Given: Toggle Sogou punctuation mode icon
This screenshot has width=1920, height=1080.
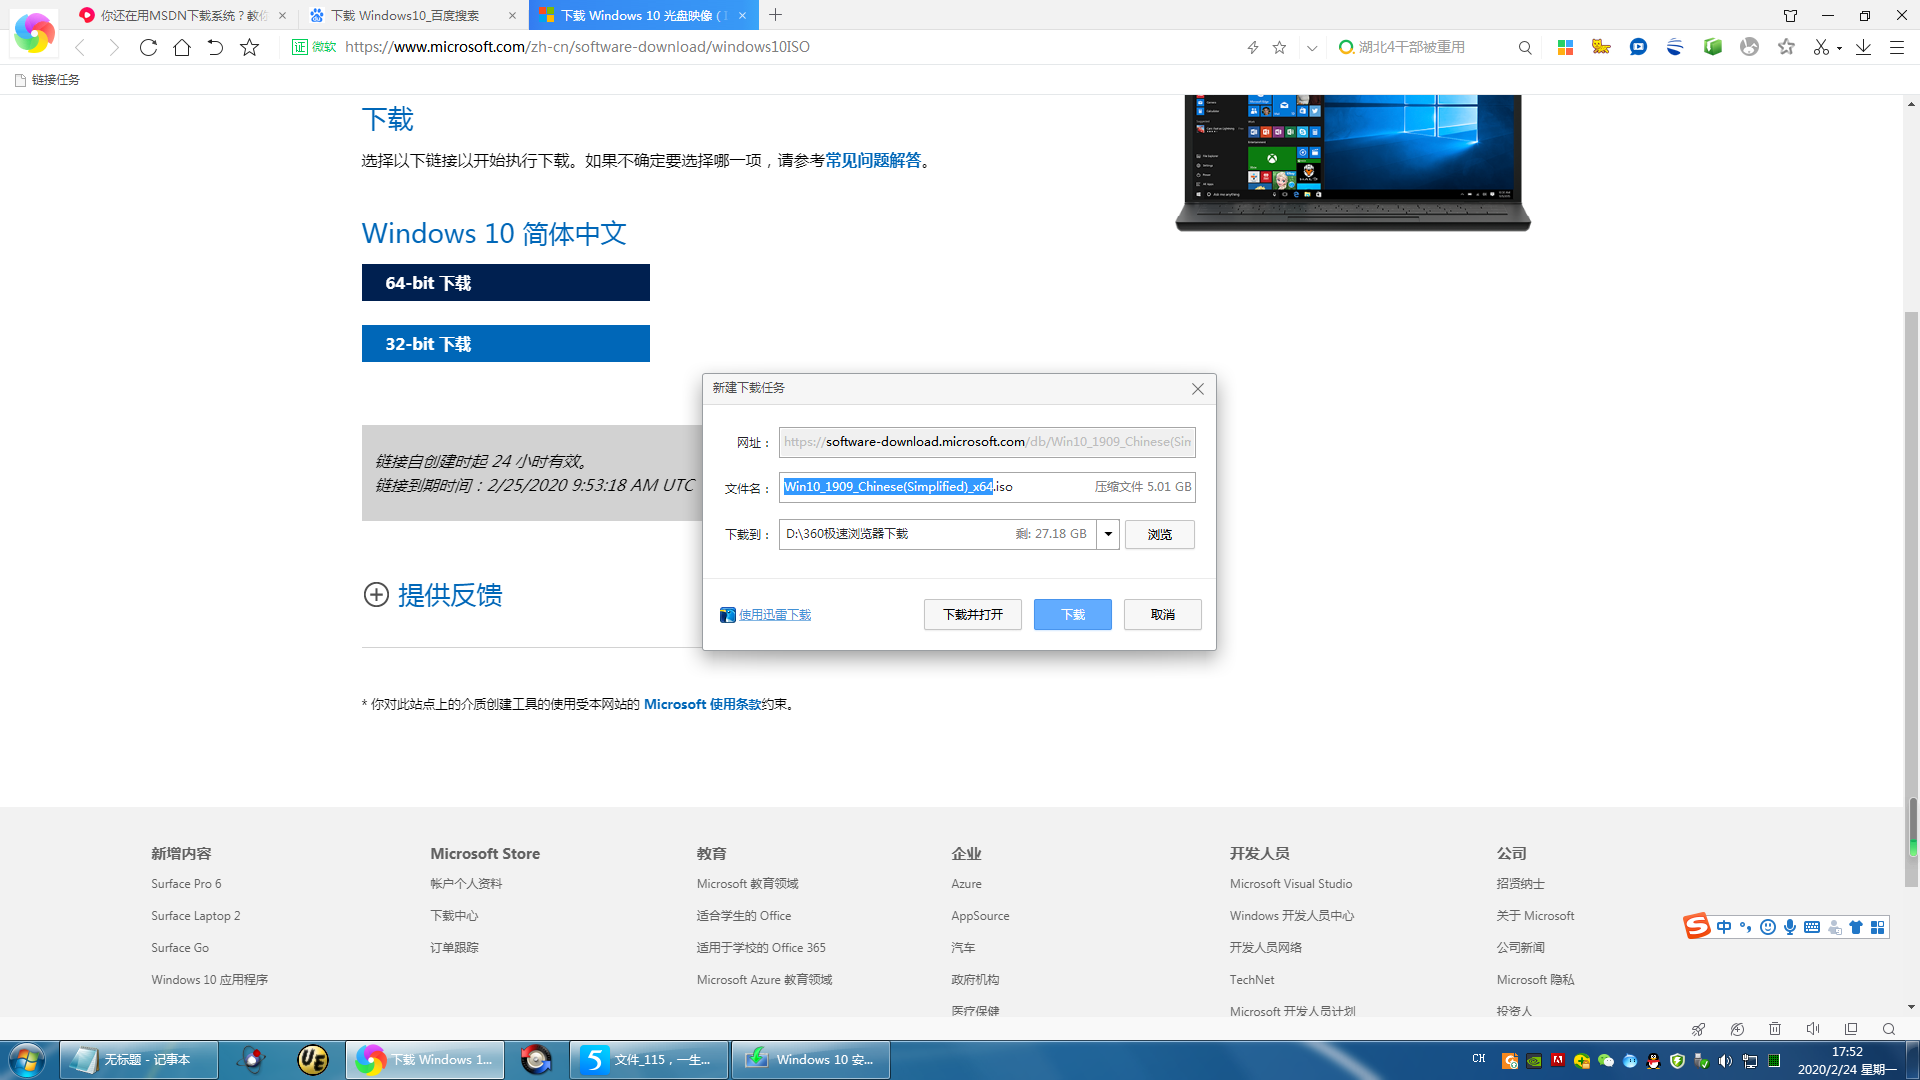Looking at the screenshot, I should coord(1746,927).
